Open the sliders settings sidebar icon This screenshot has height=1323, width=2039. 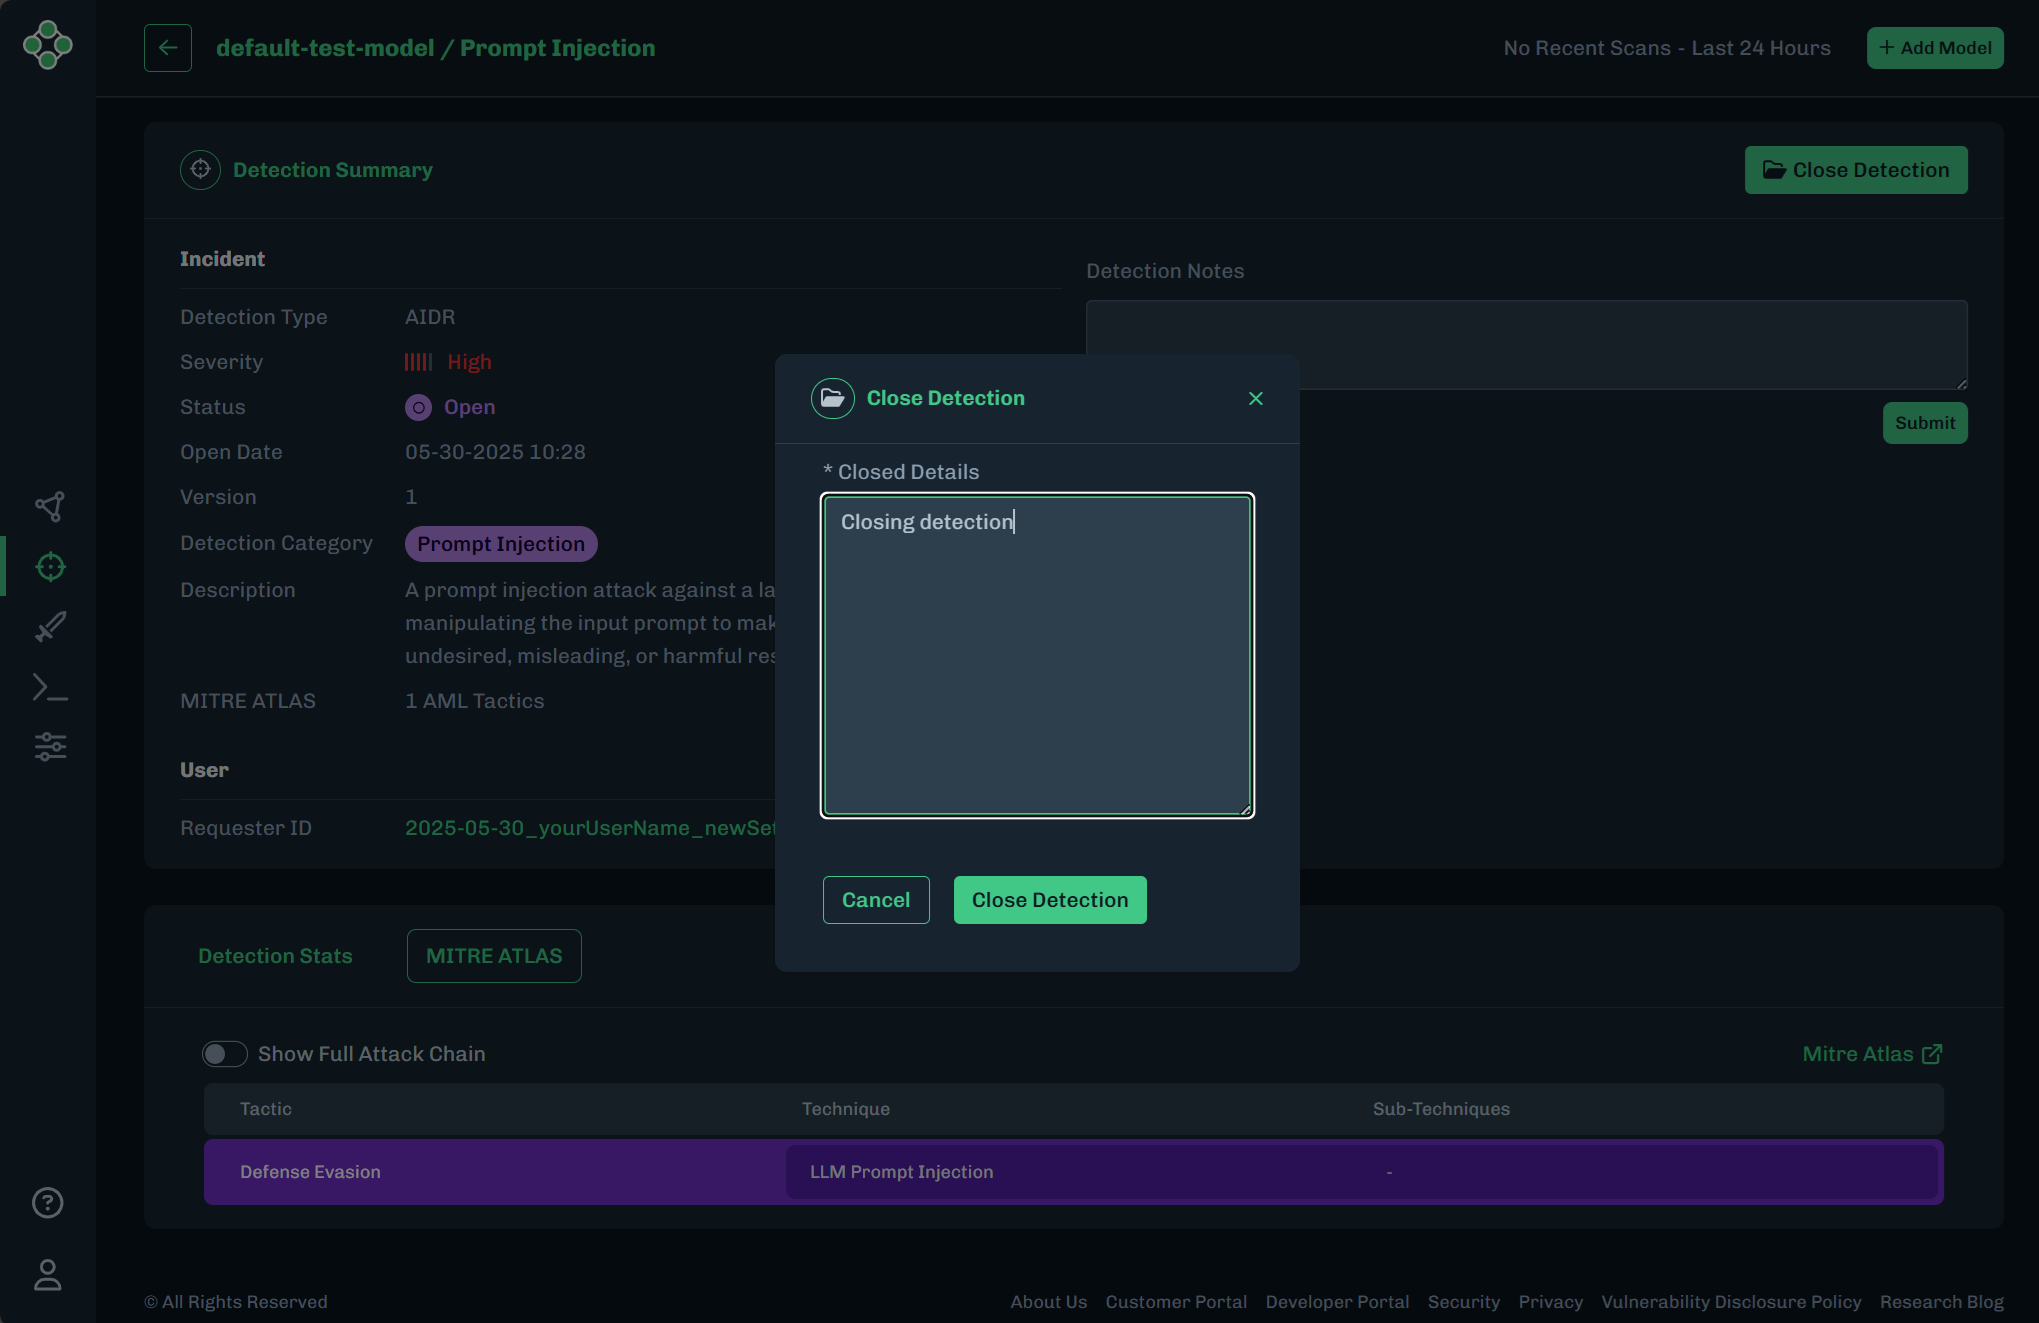click(x=50, y=747)
